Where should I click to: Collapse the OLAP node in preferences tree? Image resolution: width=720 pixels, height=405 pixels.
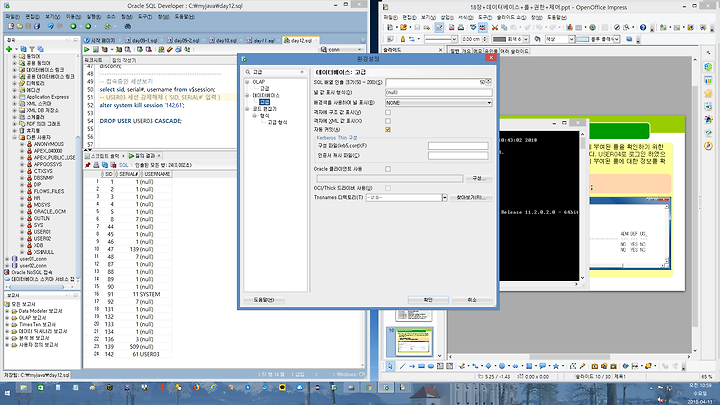tap(247, 82)
